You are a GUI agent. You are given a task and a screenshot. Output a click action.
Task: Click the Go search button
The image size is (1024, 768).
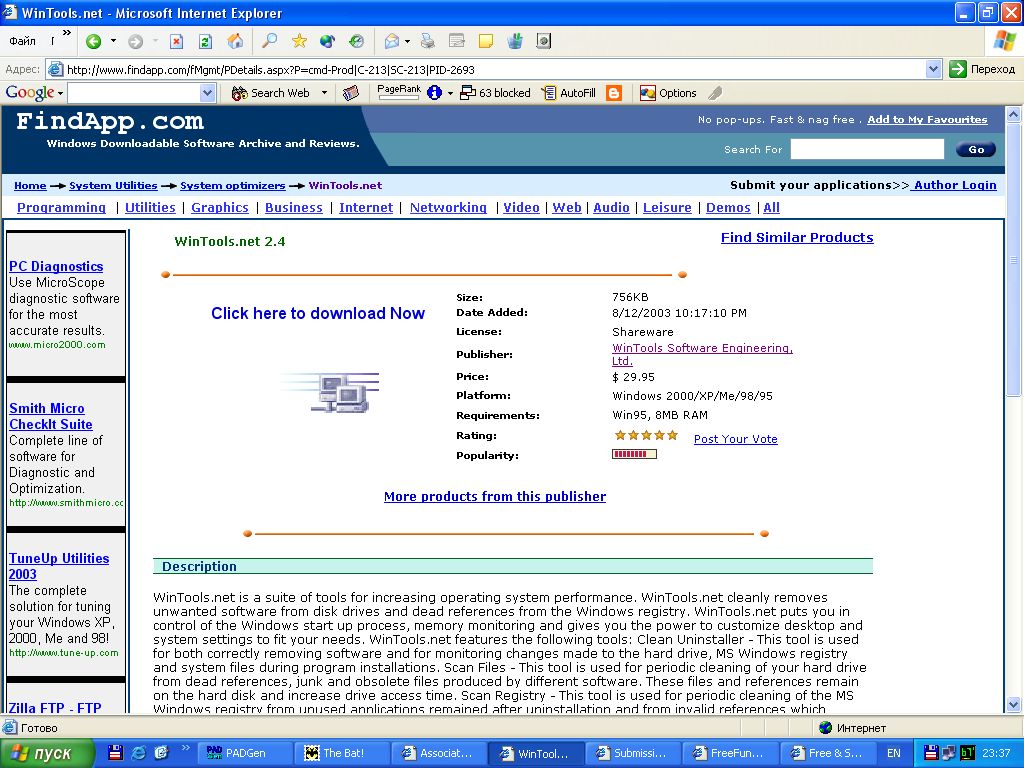976,150
